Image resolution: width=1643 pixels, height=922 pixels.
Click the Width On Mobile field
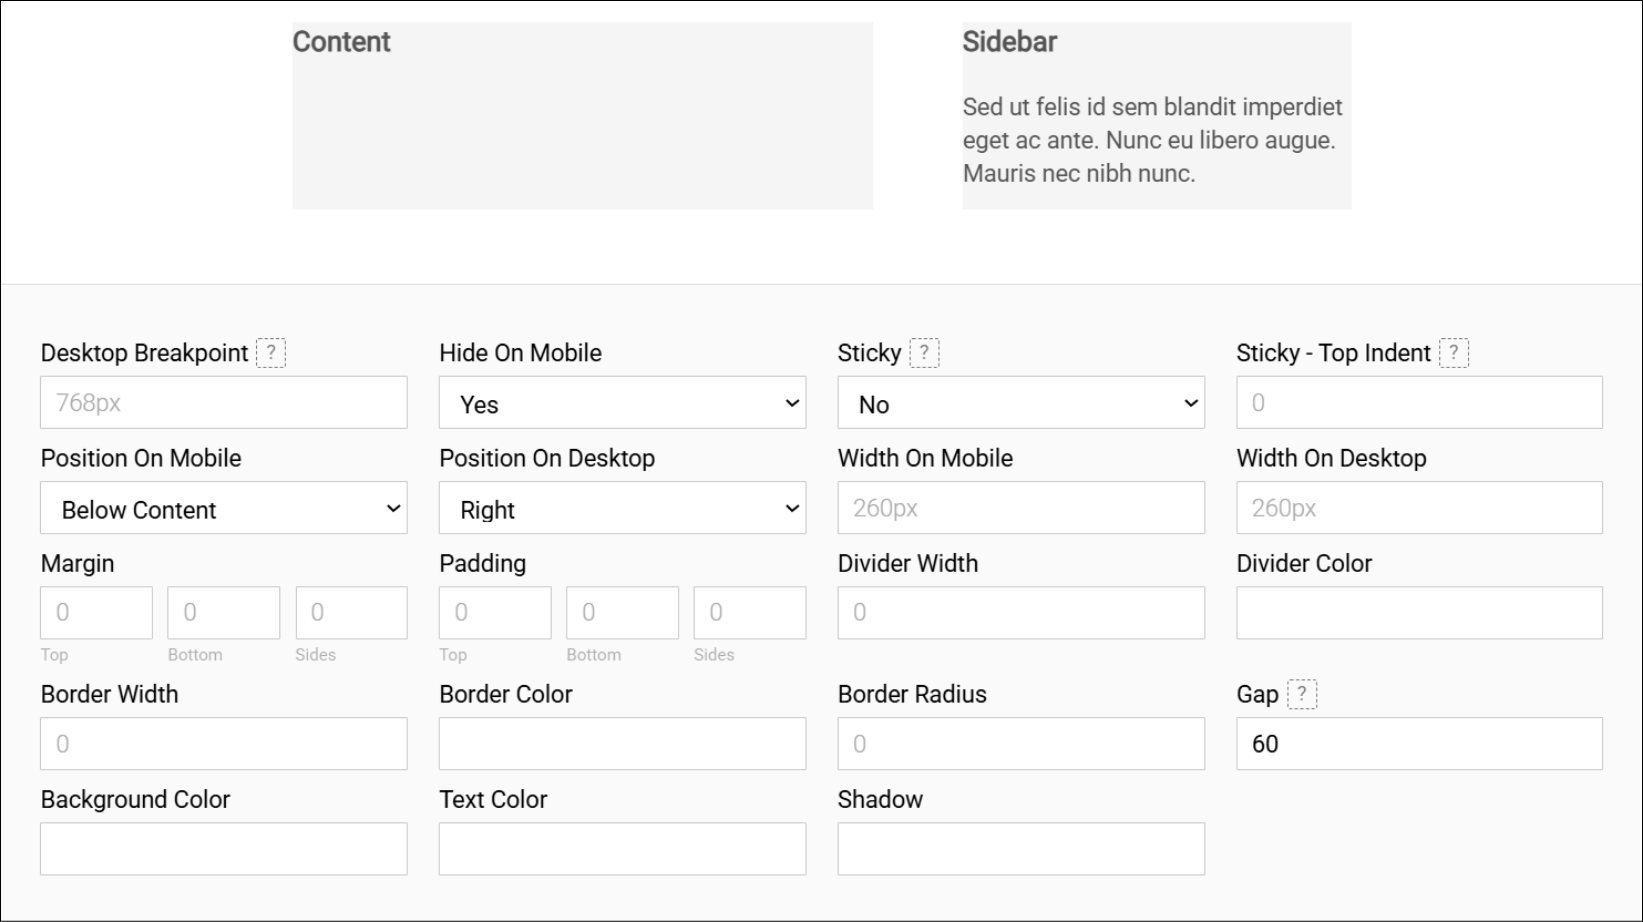(1020, 508)
